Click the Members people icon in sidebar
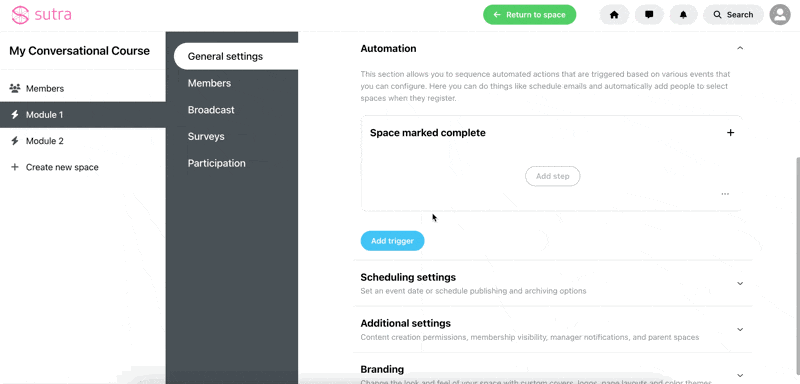Image resolution: width=800 pixels, height=384 pixels. pos(15,88)
